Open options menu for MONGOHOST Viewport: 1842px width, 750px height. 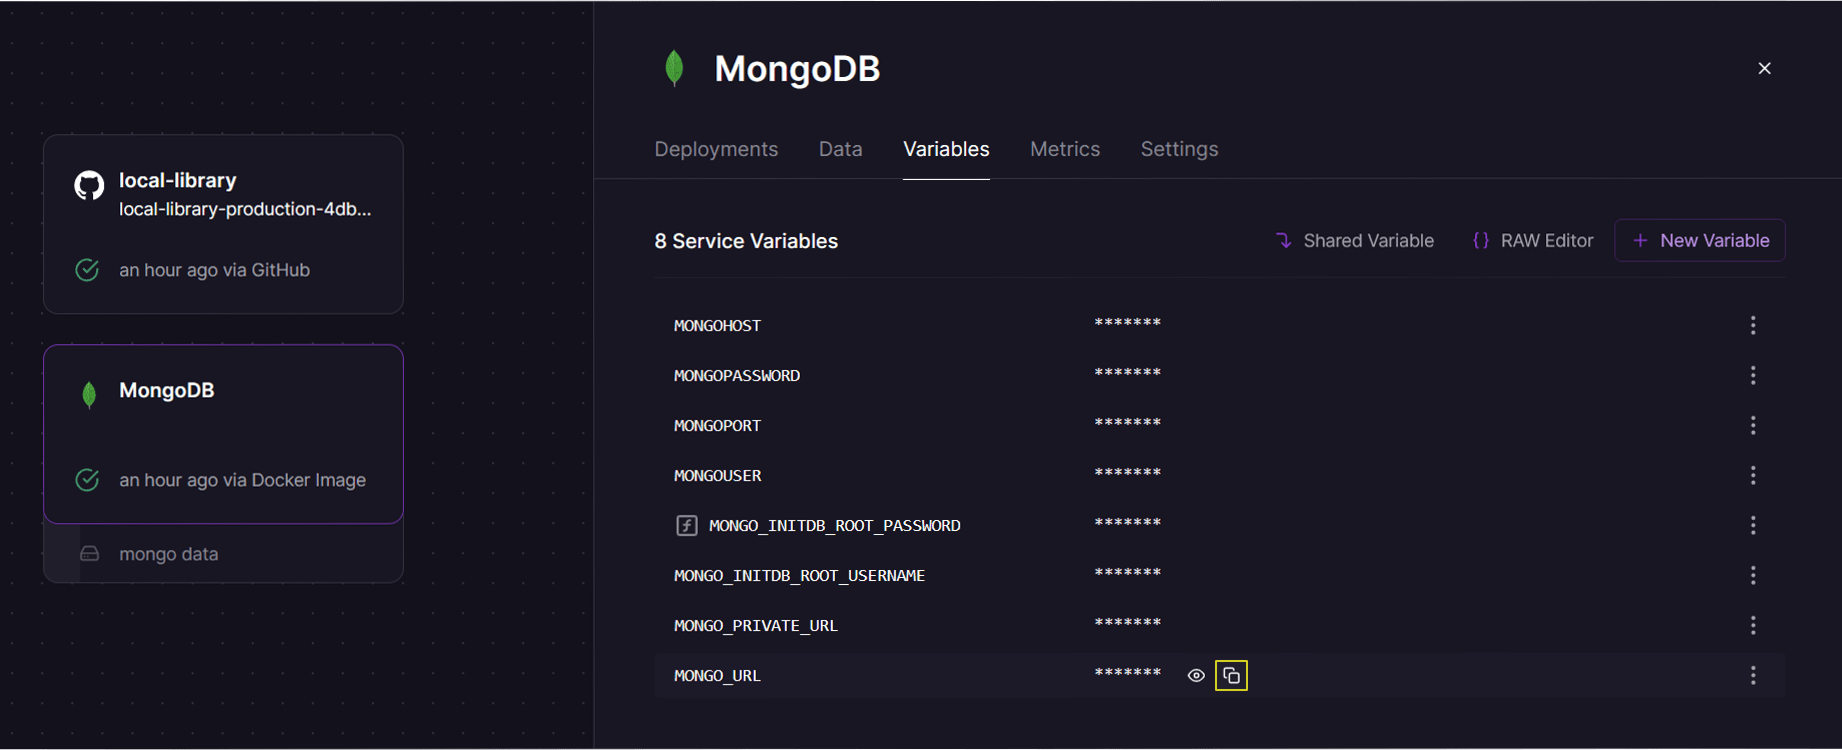click(x=1752, y=326)
